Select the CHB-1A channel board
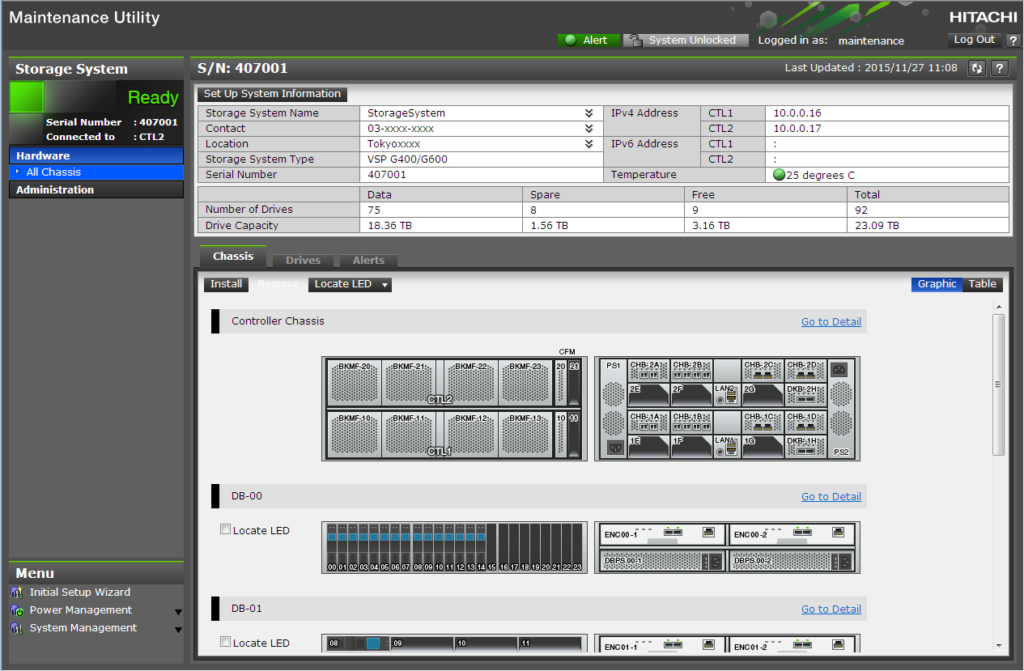This screenshot has width=1024, height=671. point(648,421)
